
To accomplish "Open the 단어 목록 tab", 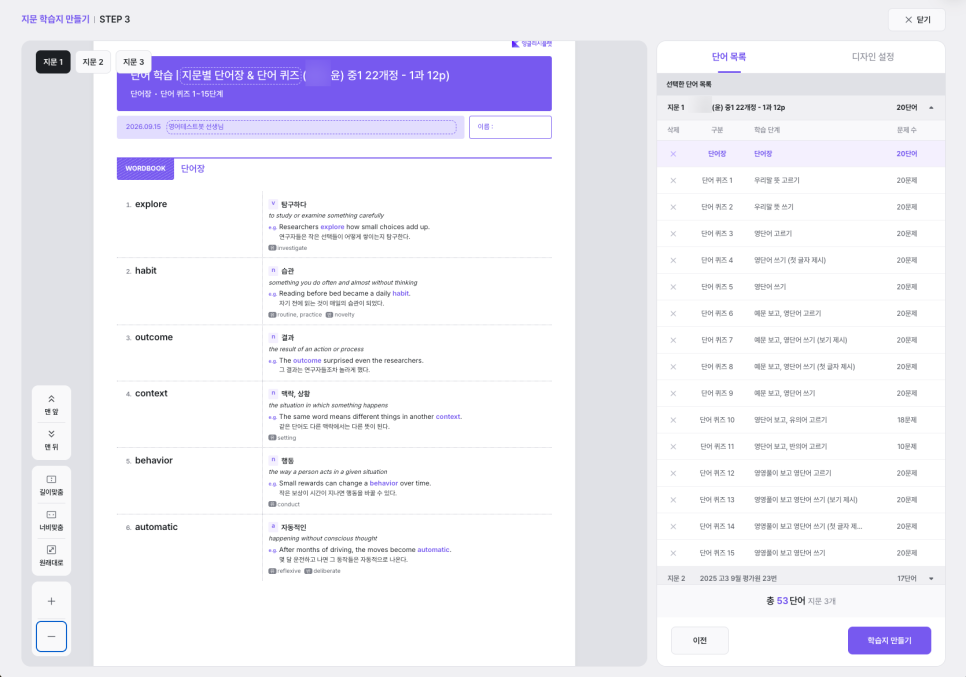I will pyautogui.click(x=729, y=57).
